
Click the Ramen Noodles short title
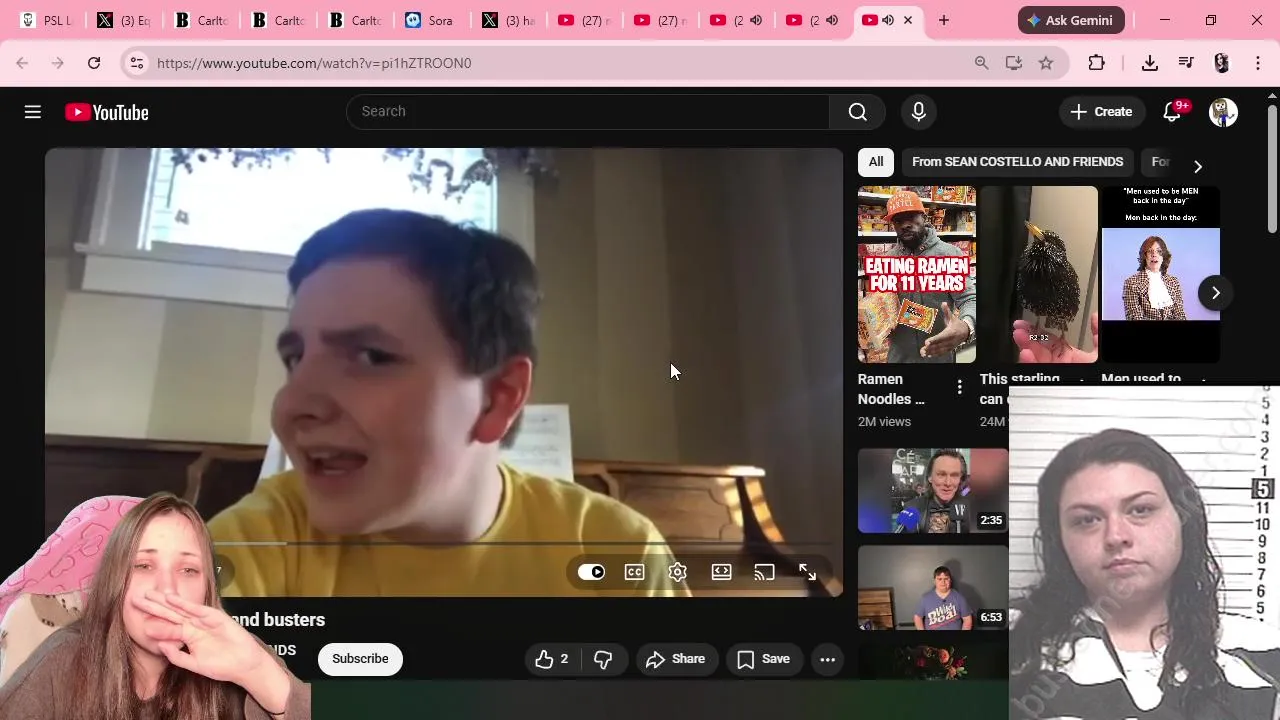click(891, 389)
